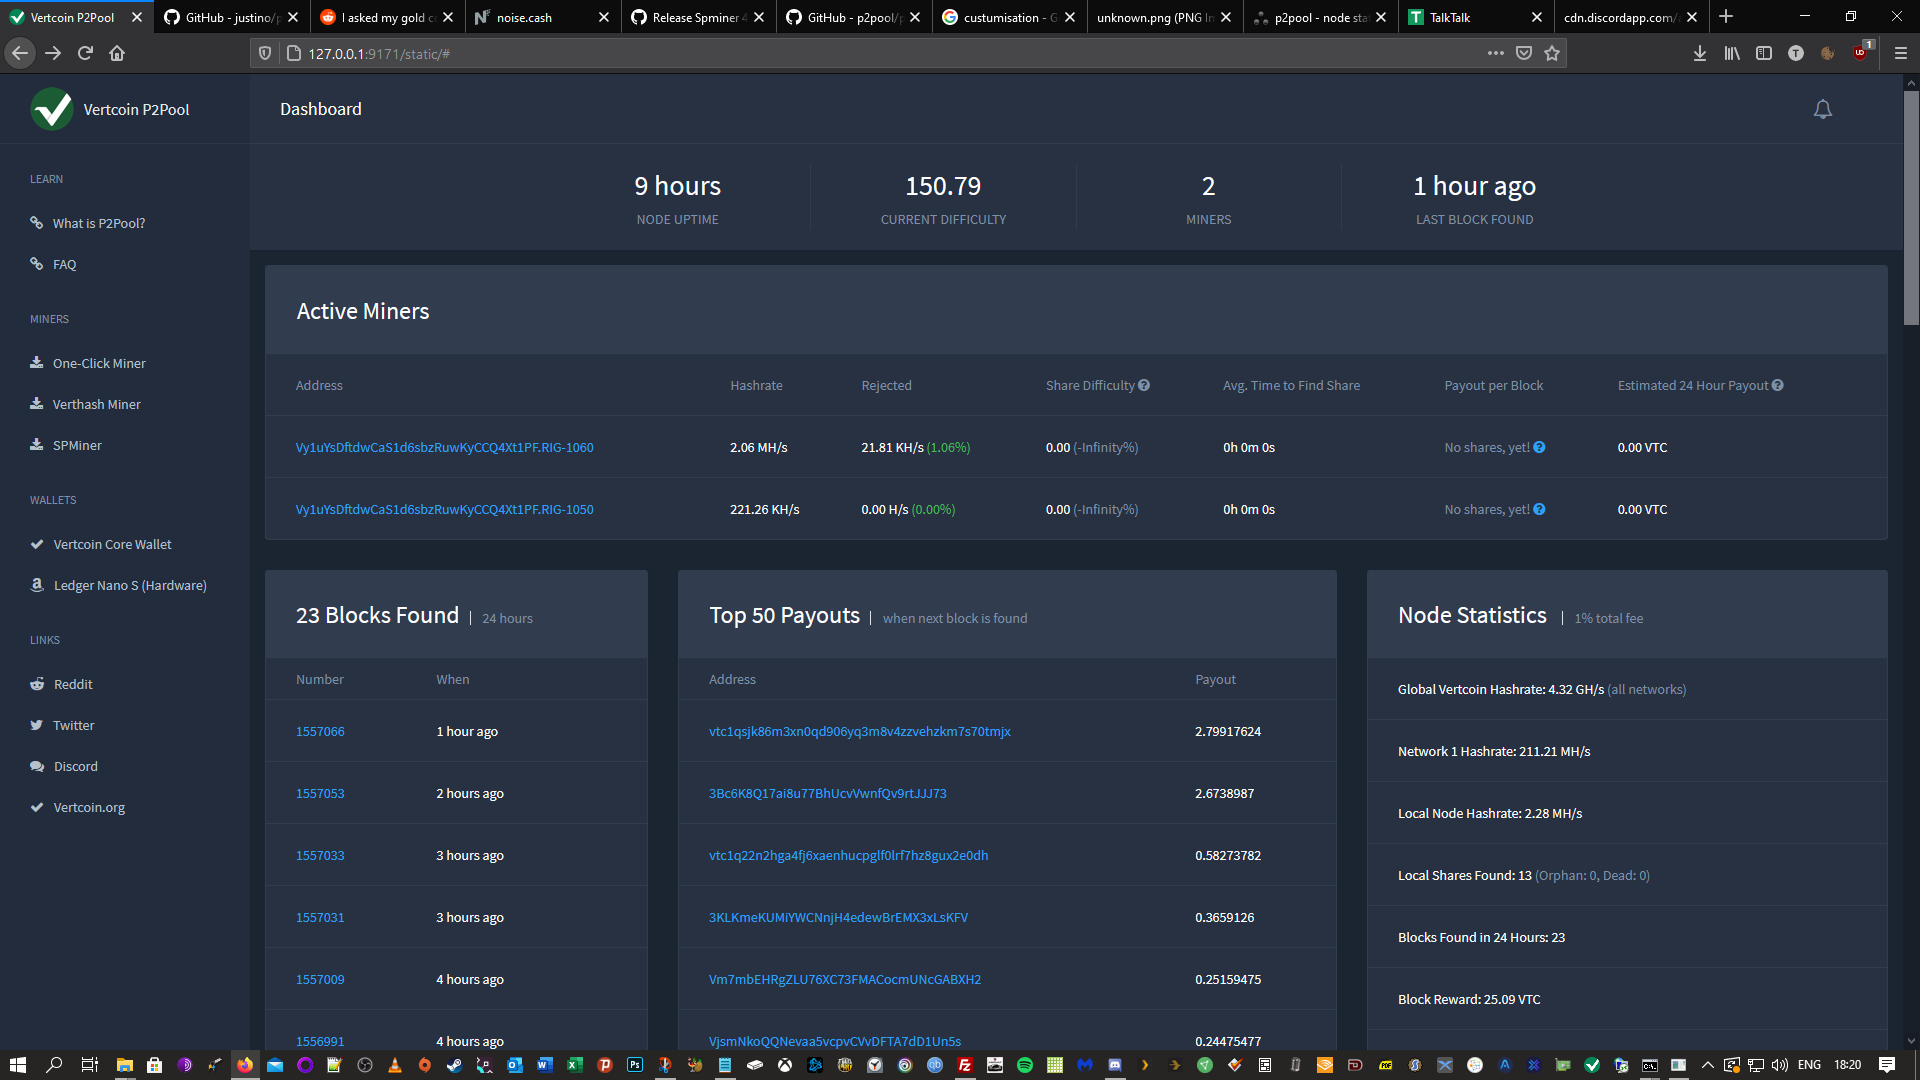Click the notification bell icon
Viewport: 1920px width, 1080px height.
click(1823, 110)
